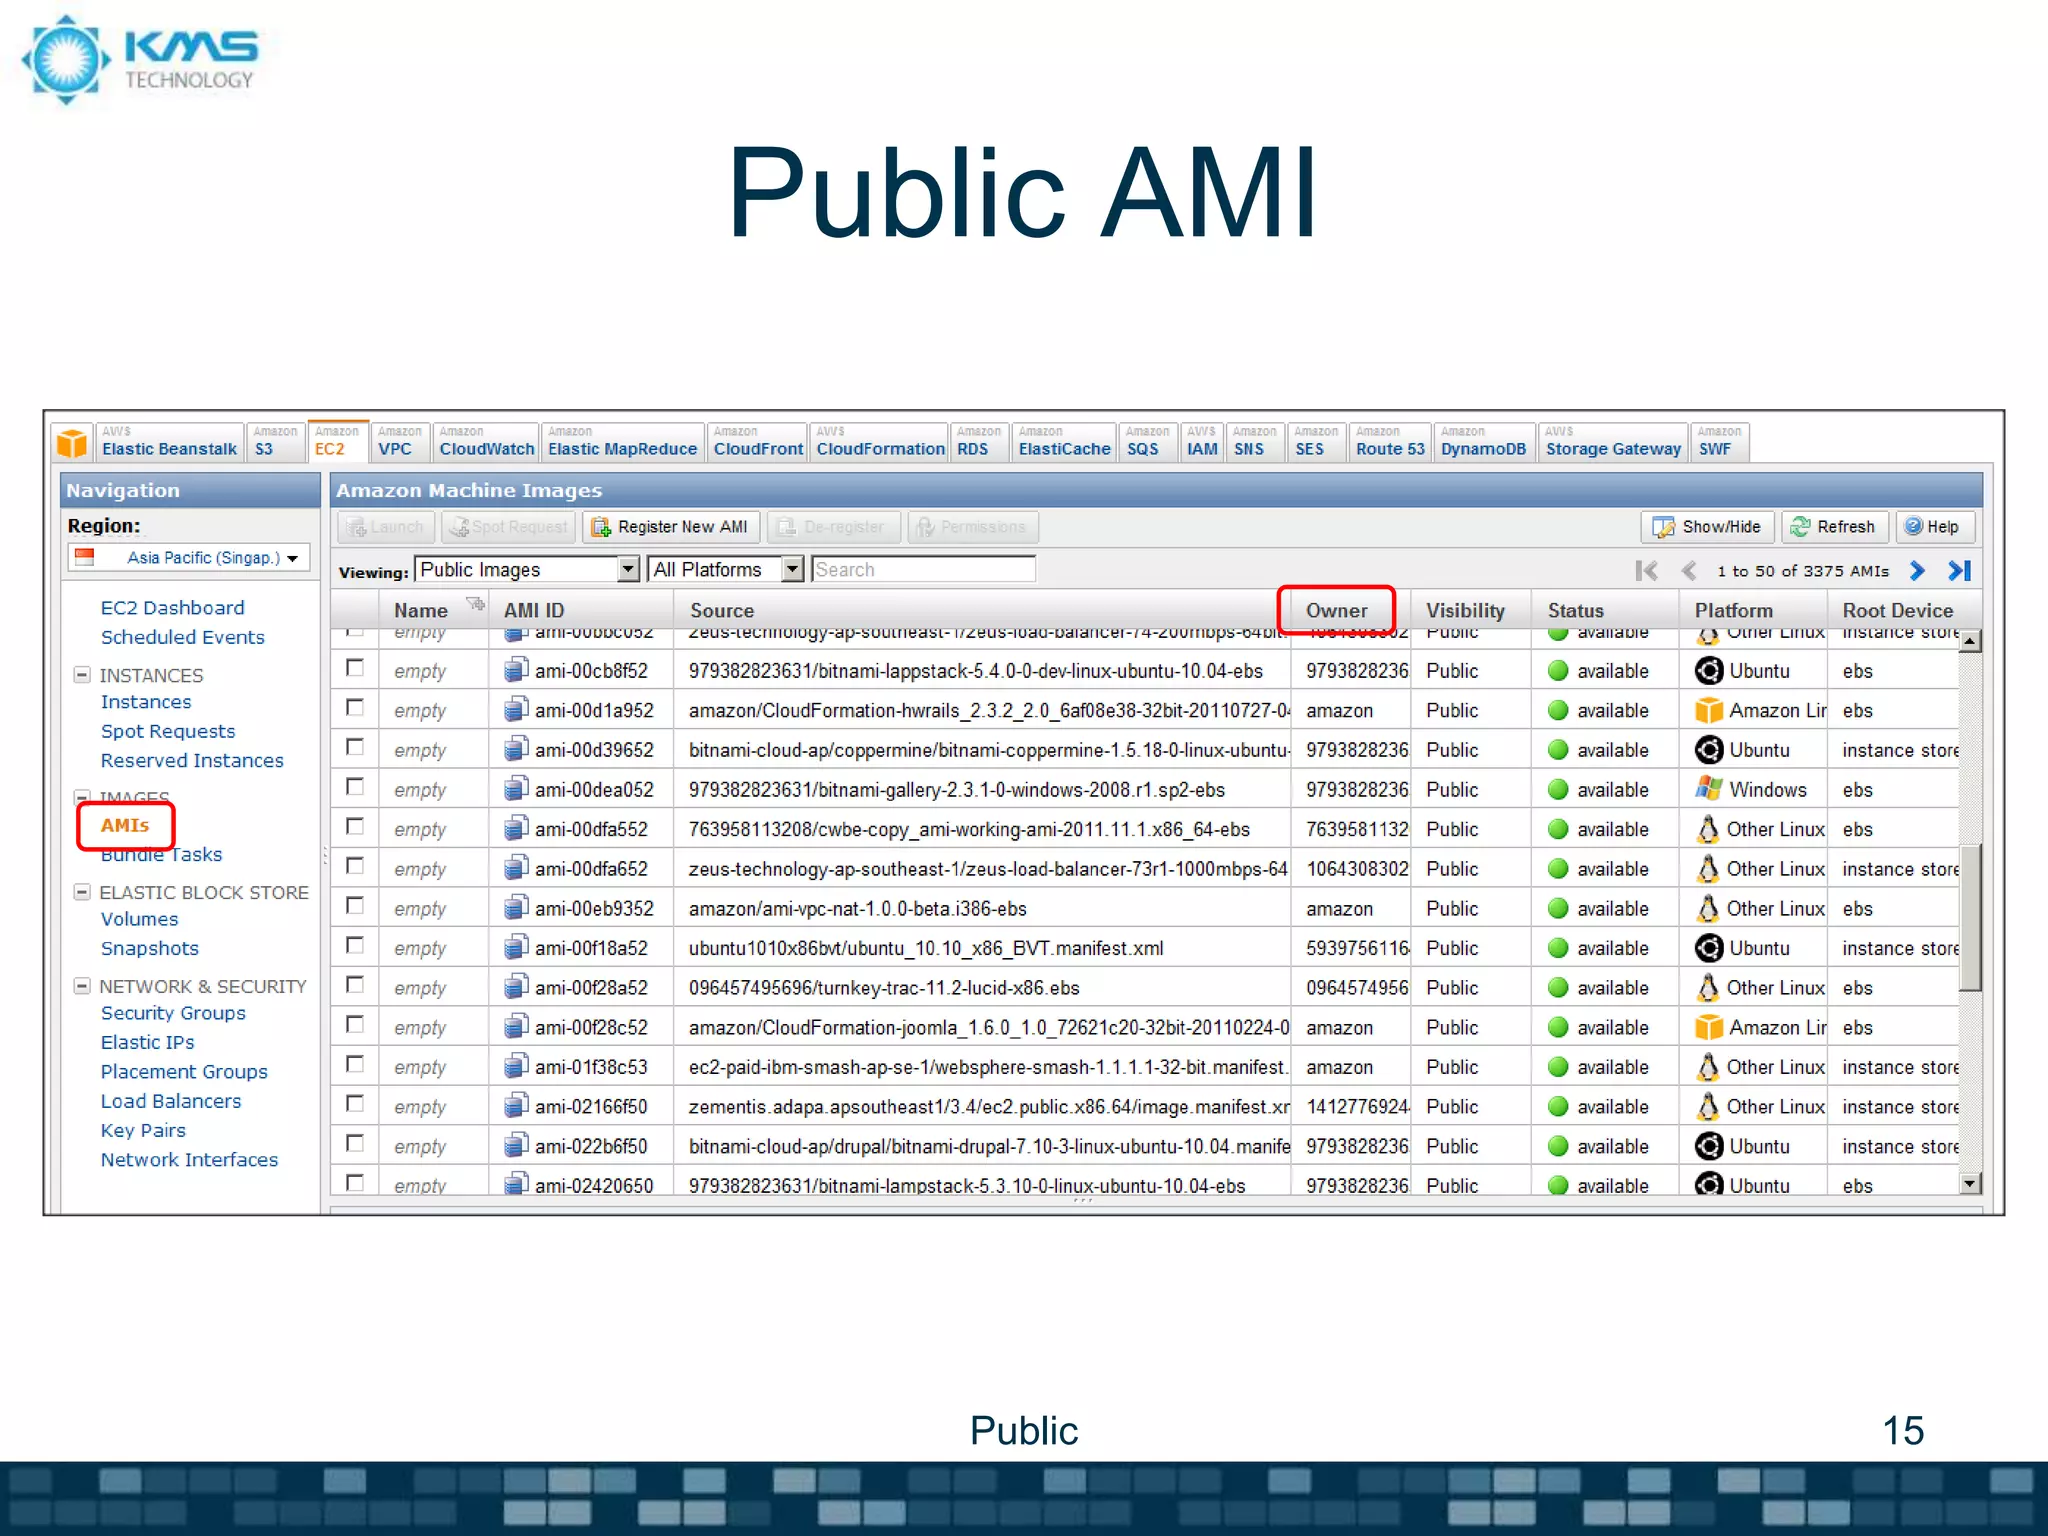Collapse the INSTANCES section
Viewport: 2048px width, 1536px height.
pos(82,675)
